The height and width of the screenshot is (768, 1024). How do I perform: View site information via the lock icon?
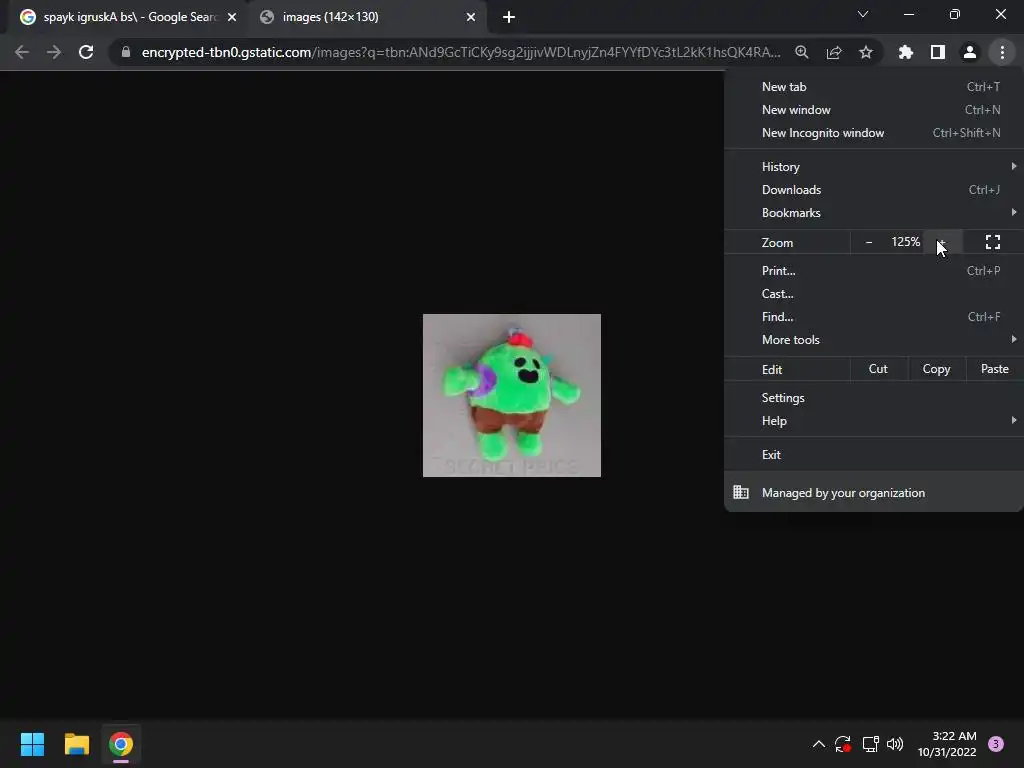pyautogui.click(x=126, y=52)
